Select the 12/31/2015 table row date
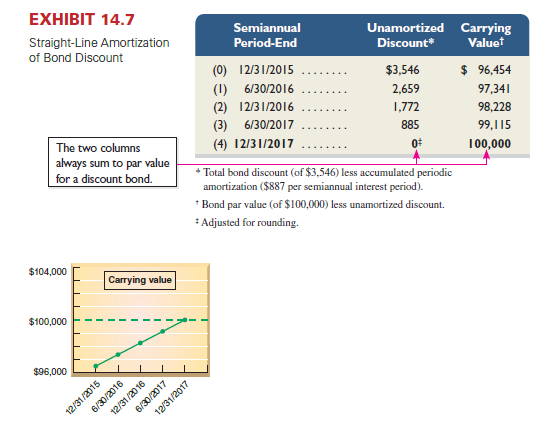Viewport: 541px width, 433px height. point(266,70)
